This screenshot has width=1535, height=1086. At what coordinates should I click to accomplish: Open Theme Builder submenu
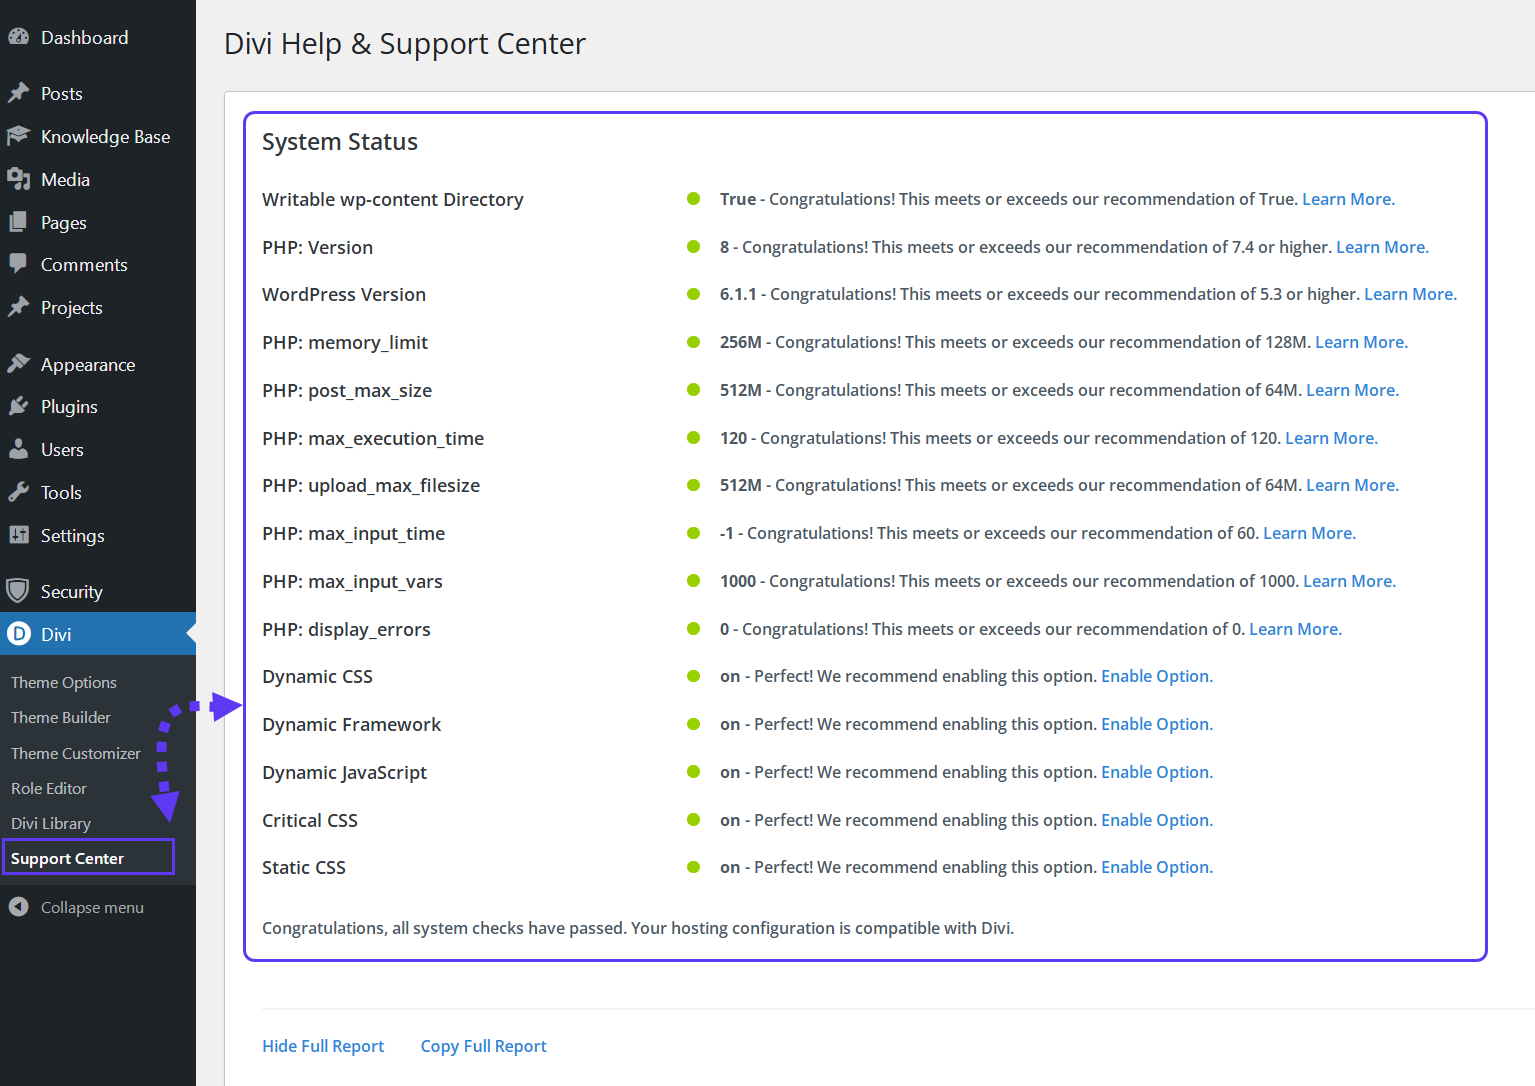61,717
